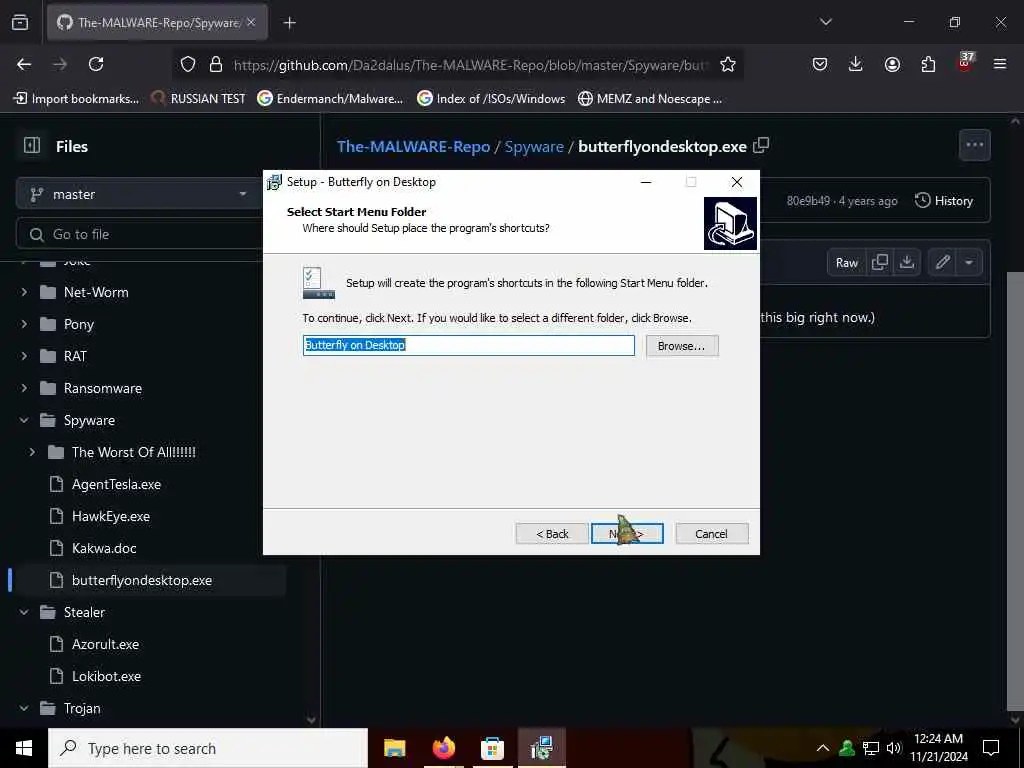Image resolution: width=1024 pixels, height=768 pixels.
Task: Open the Firefox downloads panel
Action: (856, 64)
